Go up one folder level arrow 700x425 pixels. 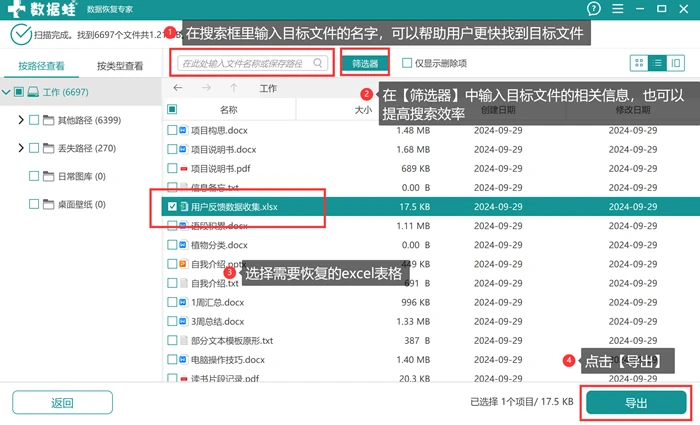click(233, 88)
